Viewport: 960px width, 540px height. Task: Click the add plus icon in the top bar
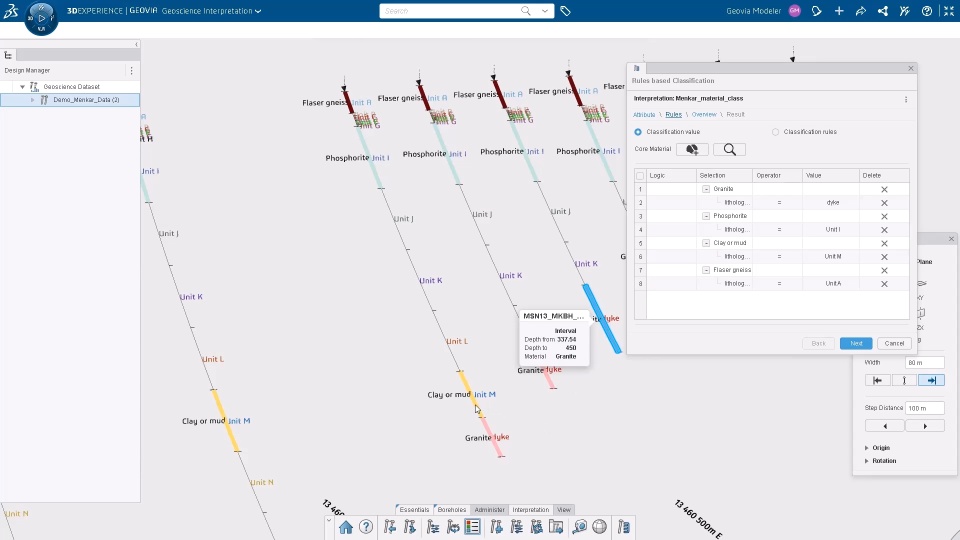pyautogui.click(x=839, y=11)
